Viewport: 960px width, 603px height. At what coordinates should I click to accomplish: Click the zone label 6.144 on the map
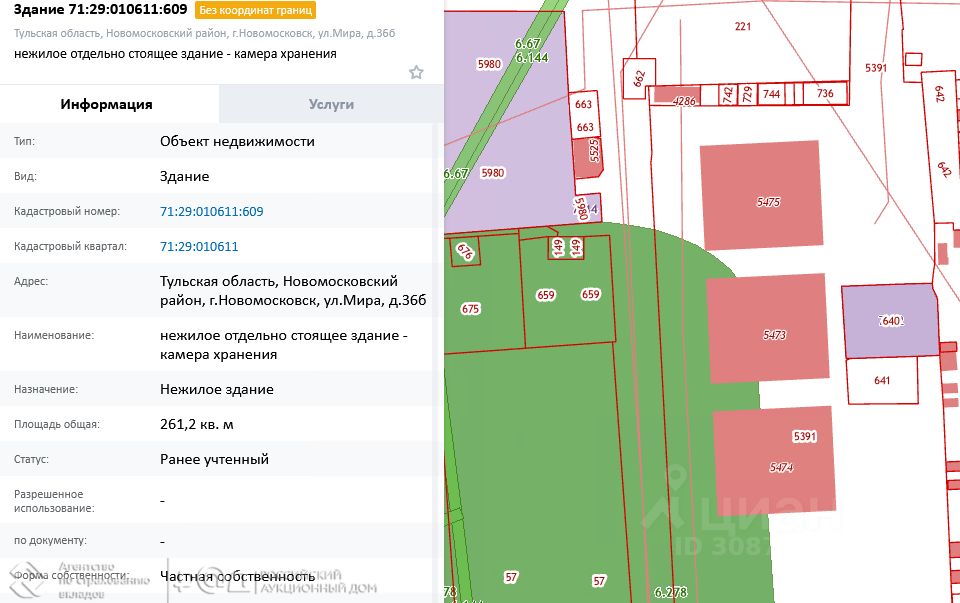[x=532, y=58]
